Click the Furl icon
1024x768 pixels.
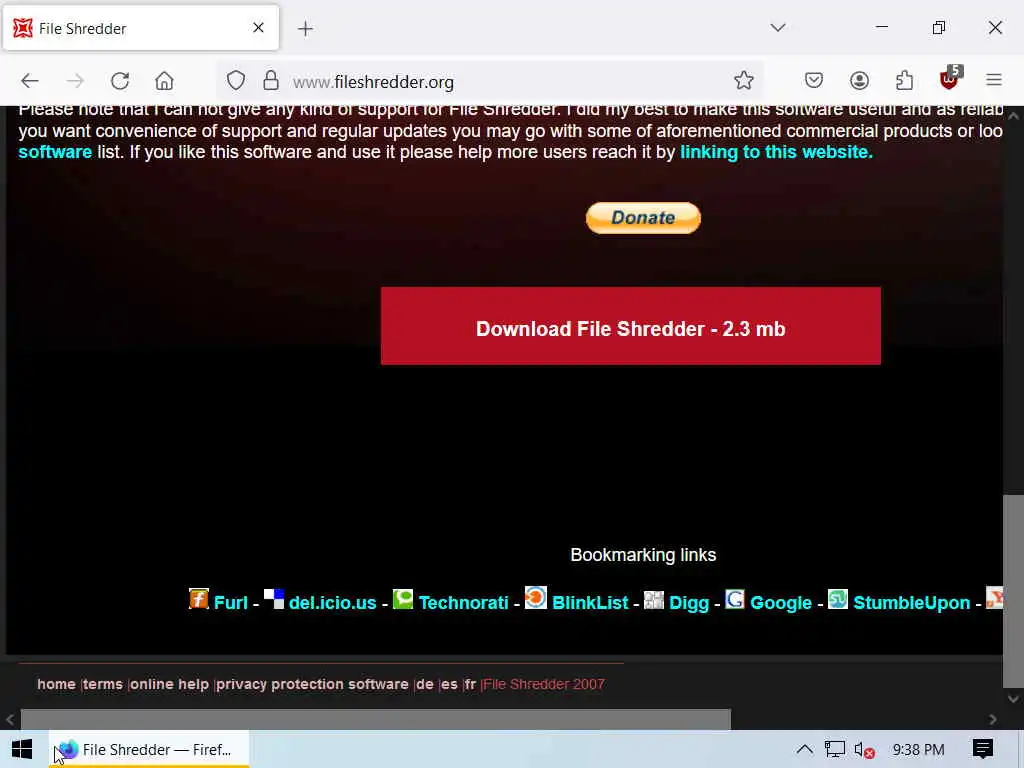point(199,599)
